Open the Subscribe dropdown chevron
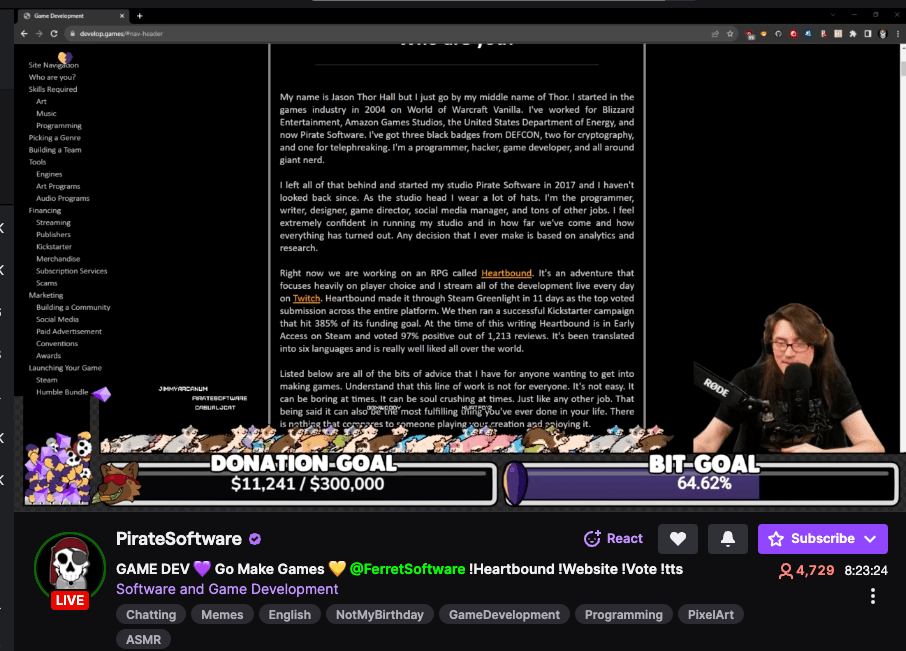This screenshot has height=651, width=906. 871,539
